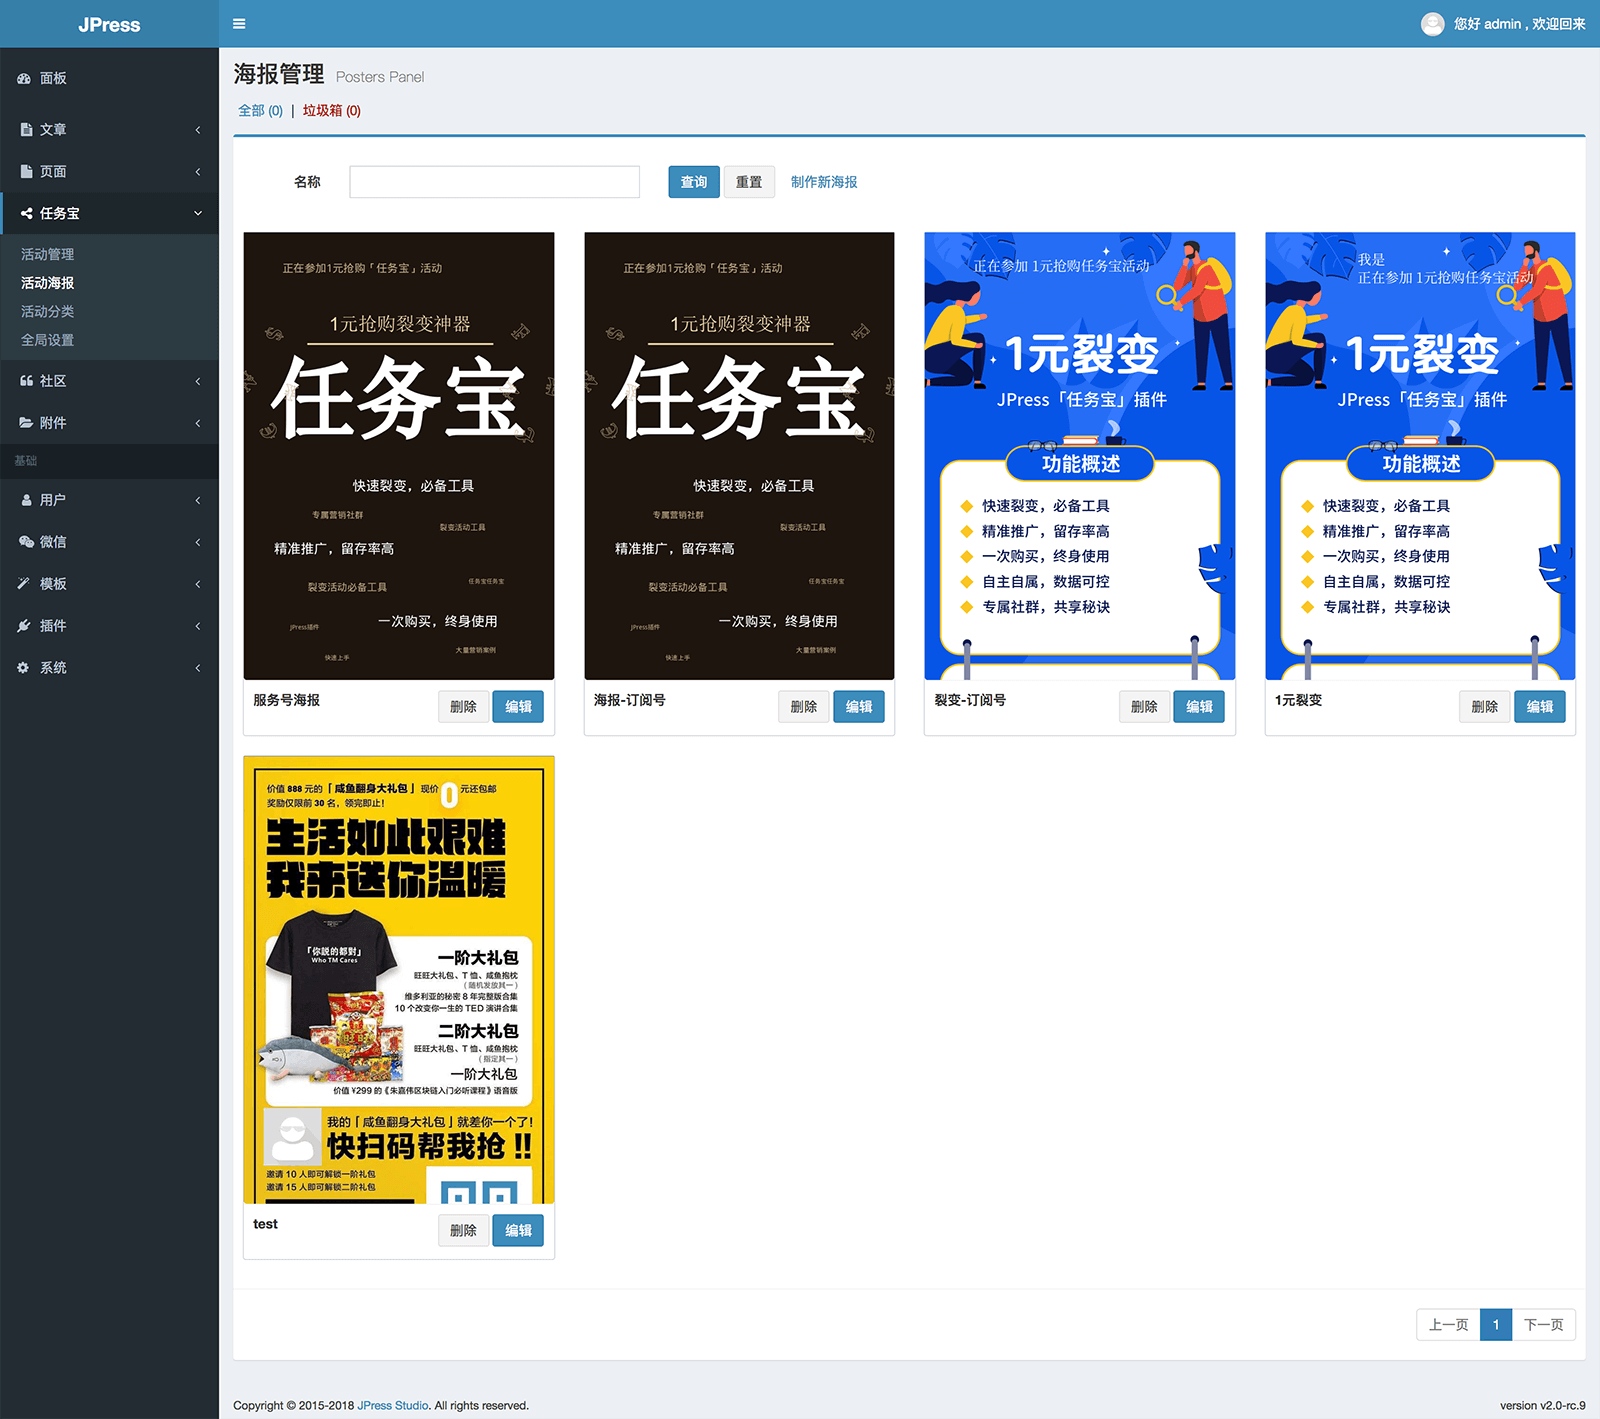Switch to the 垃圾箱 filter tab

[331, 111]
